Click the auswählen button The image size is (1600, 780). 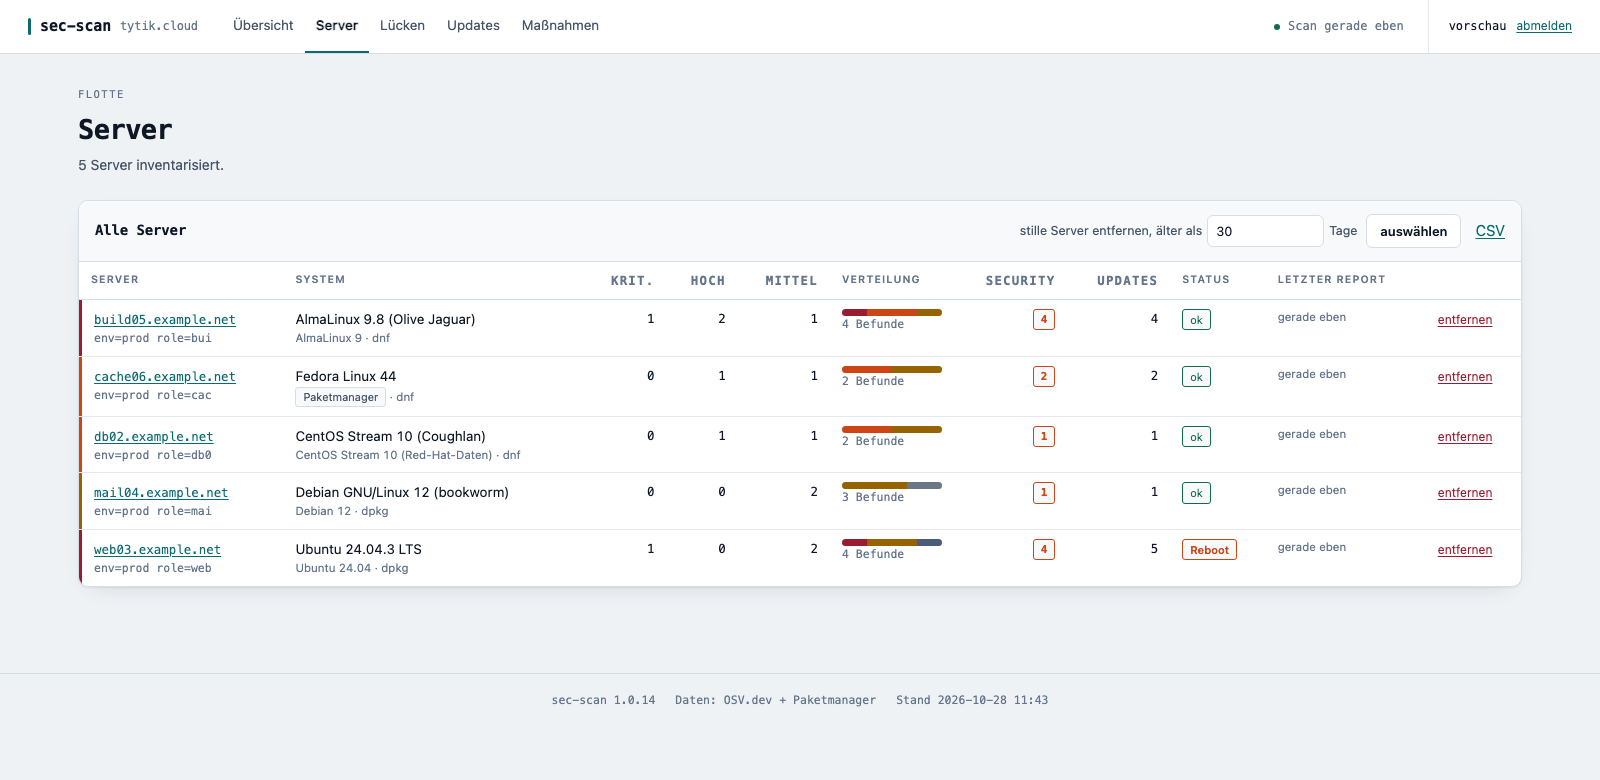[1413, 231]
